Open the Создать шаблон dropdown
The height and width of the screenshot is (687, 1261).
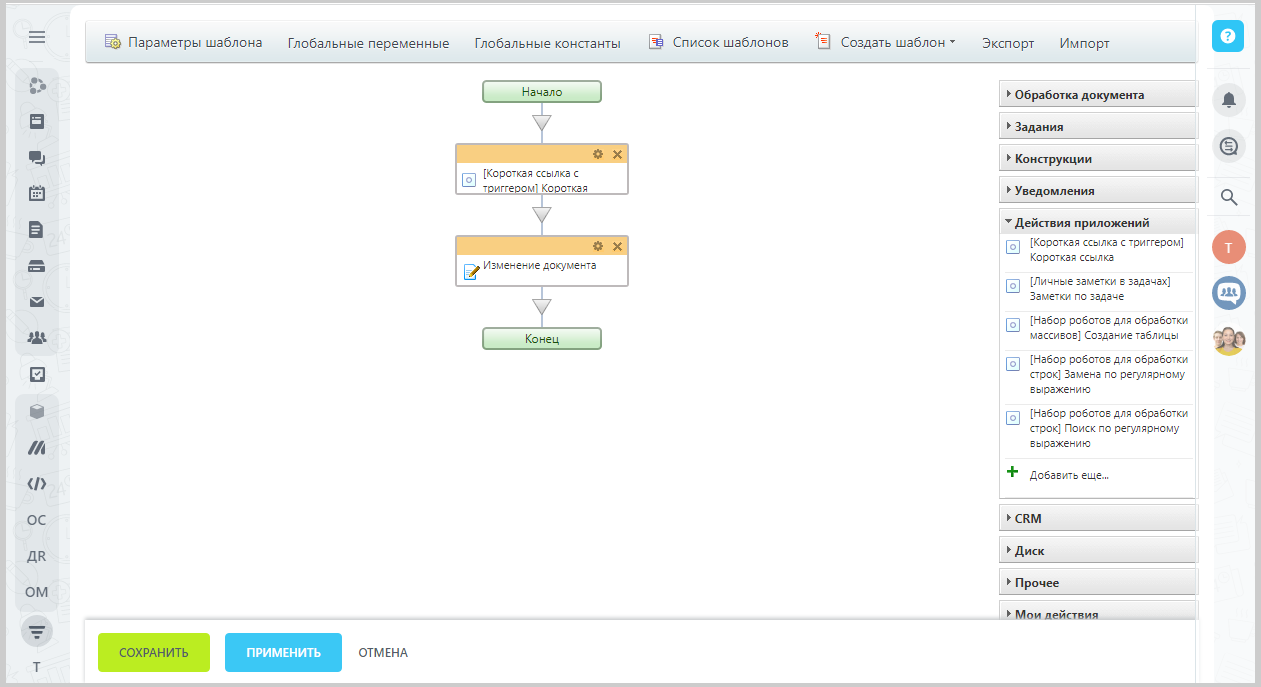click(886, 43)
